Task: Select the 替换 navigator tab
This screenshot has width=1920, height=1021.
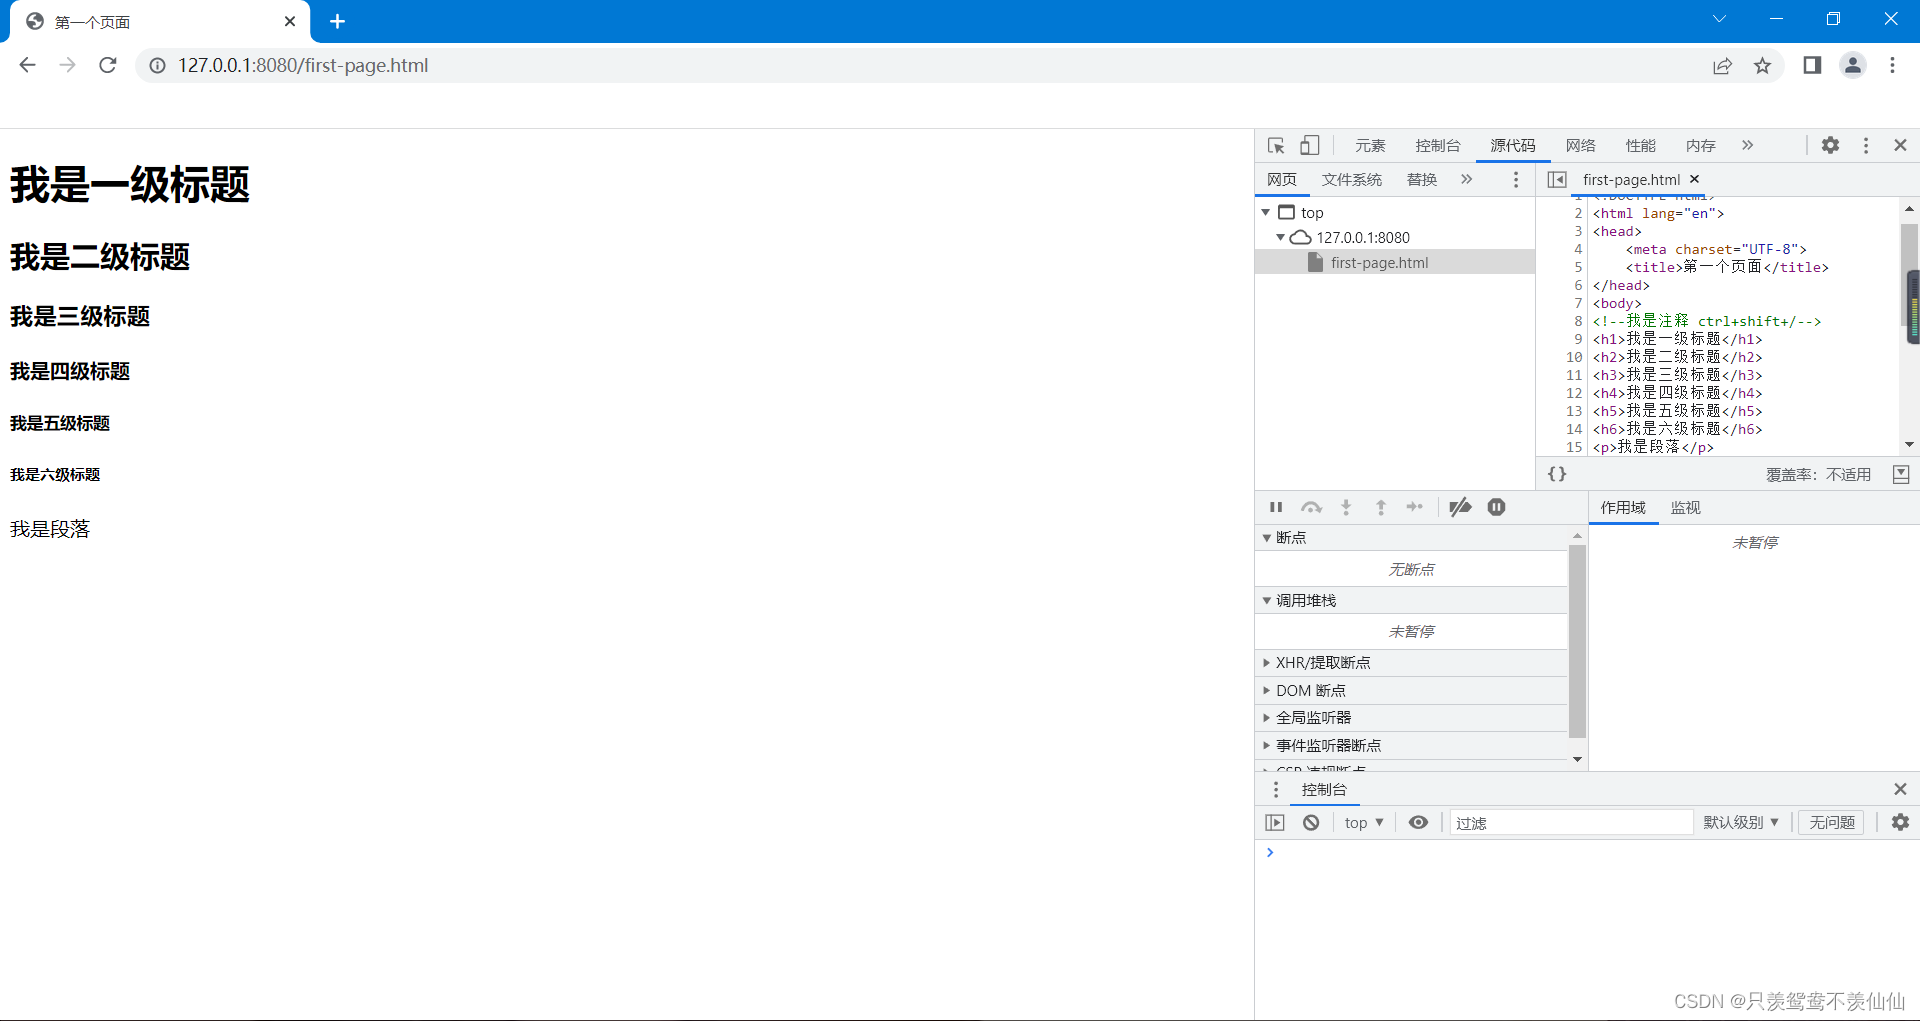Action: pyautogui.click(x=1421, y=179)
